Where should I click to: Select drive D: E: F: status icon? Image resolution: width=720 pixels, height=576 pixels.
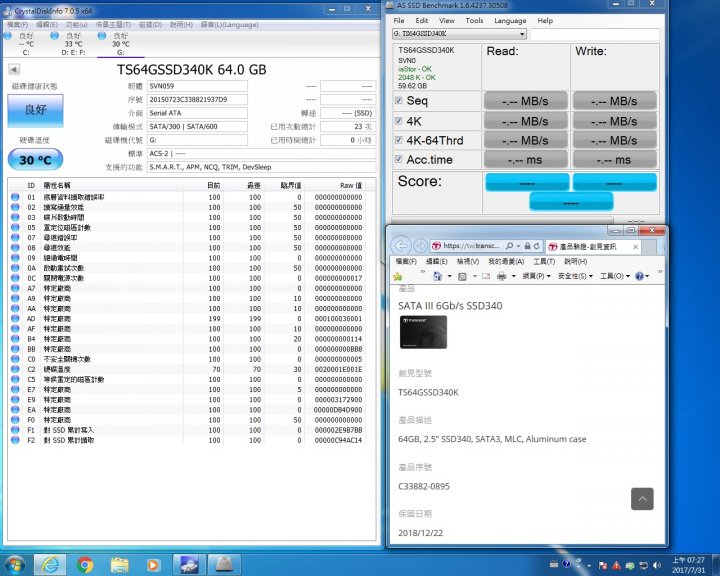(x=54, y=36)
